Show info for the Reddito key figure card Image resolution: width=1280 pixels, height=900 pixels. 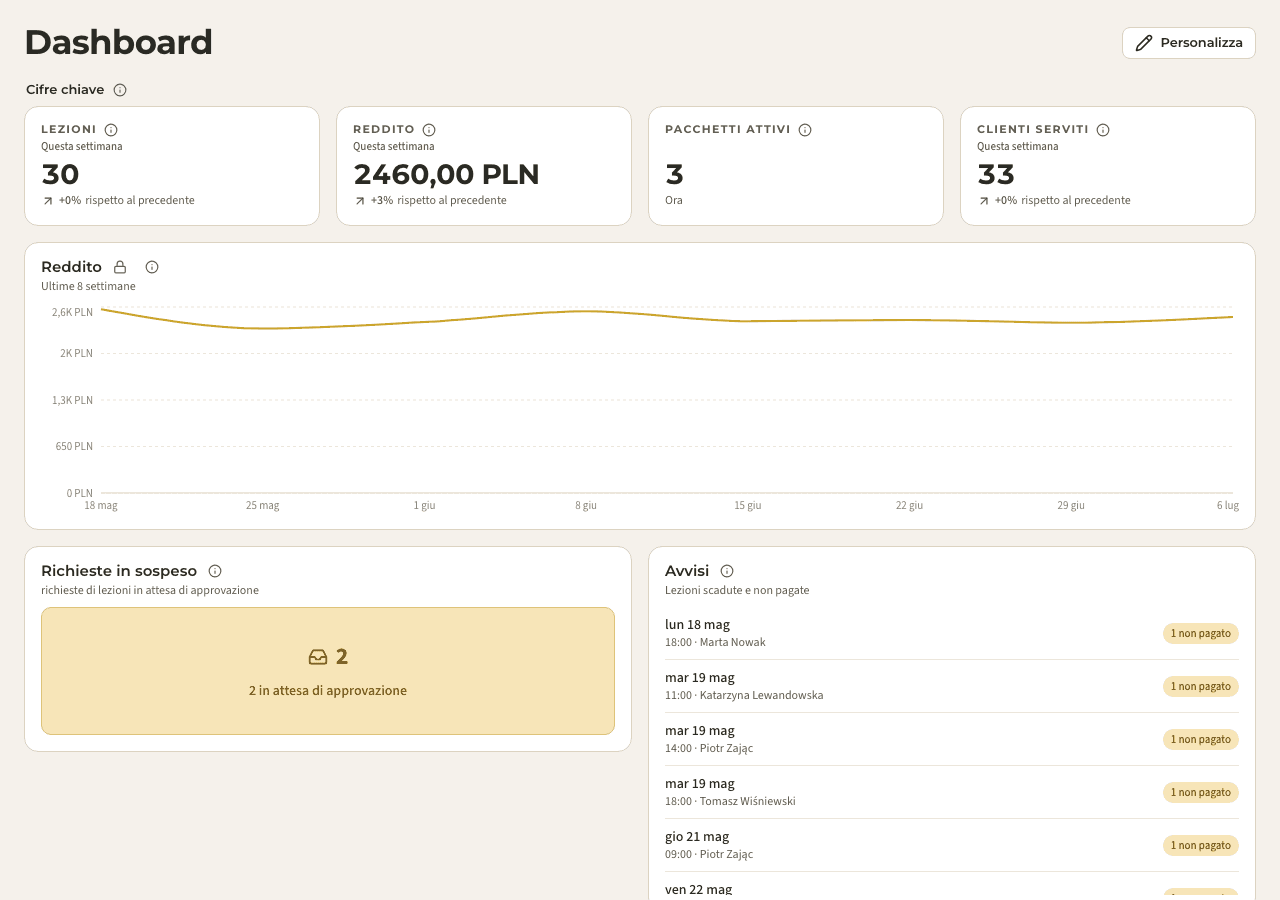[x=429, y=130]
